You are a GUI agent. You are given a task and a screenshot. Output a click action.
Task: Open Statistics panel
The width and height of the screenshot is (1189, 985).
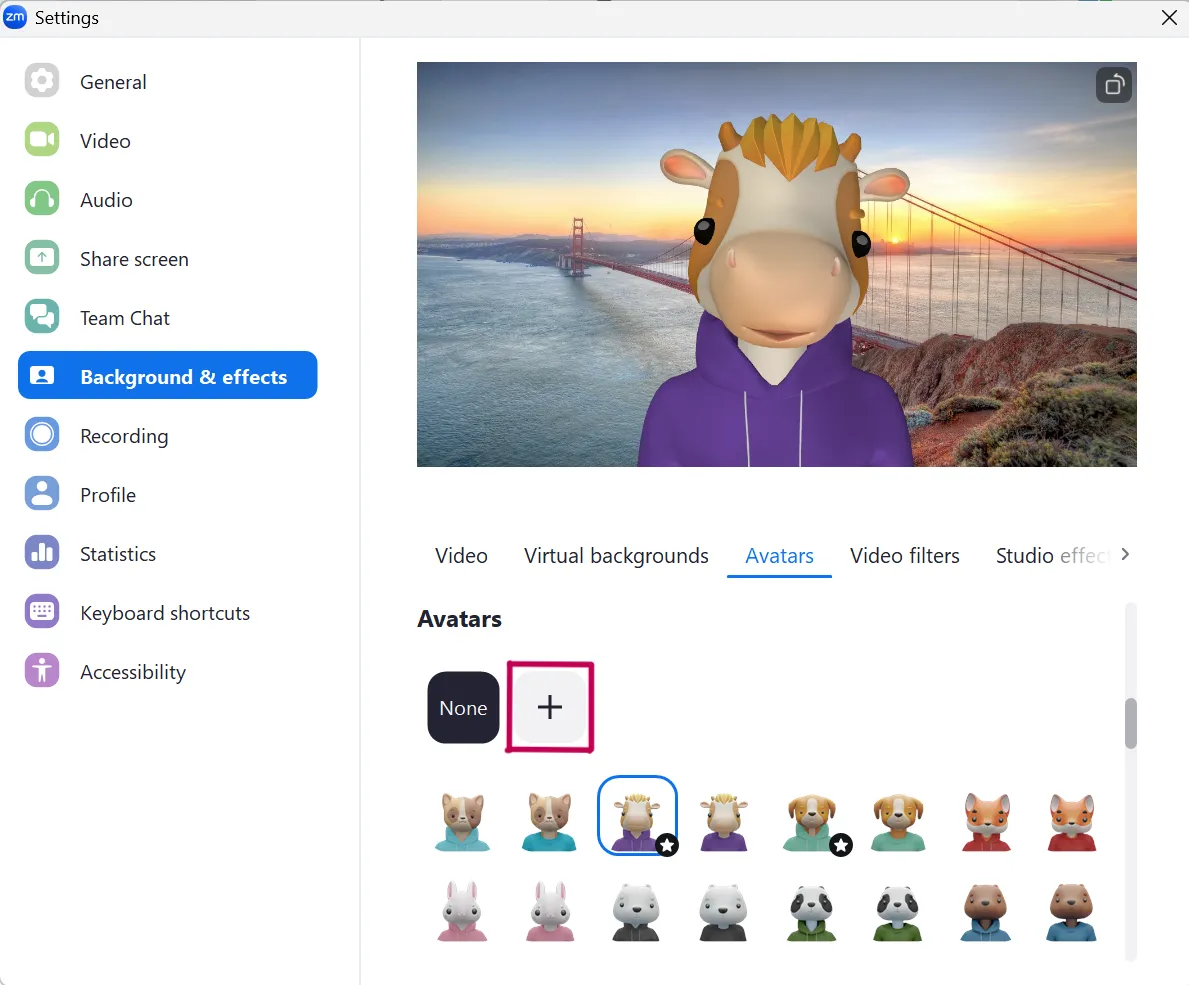pyautogui.click(x=117, y=554)
